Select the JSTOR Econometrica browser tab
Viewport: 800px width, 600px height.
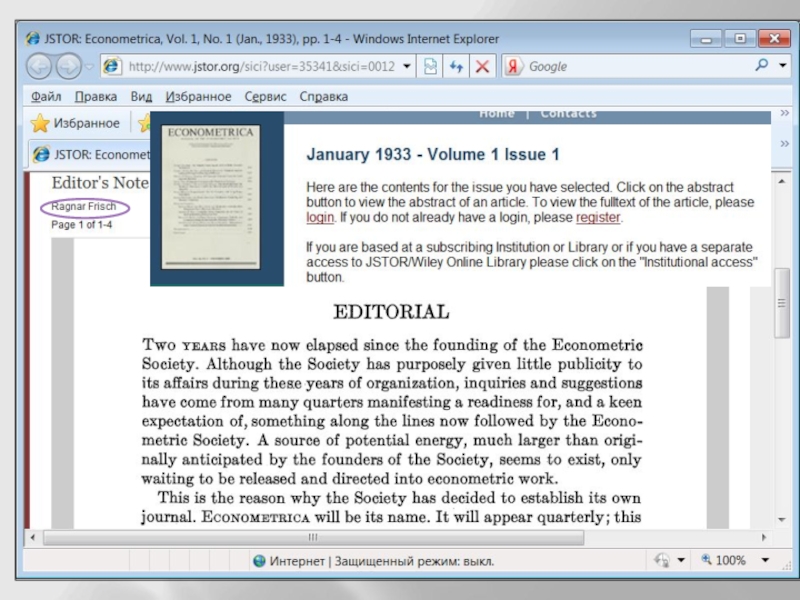click(90, 155)
